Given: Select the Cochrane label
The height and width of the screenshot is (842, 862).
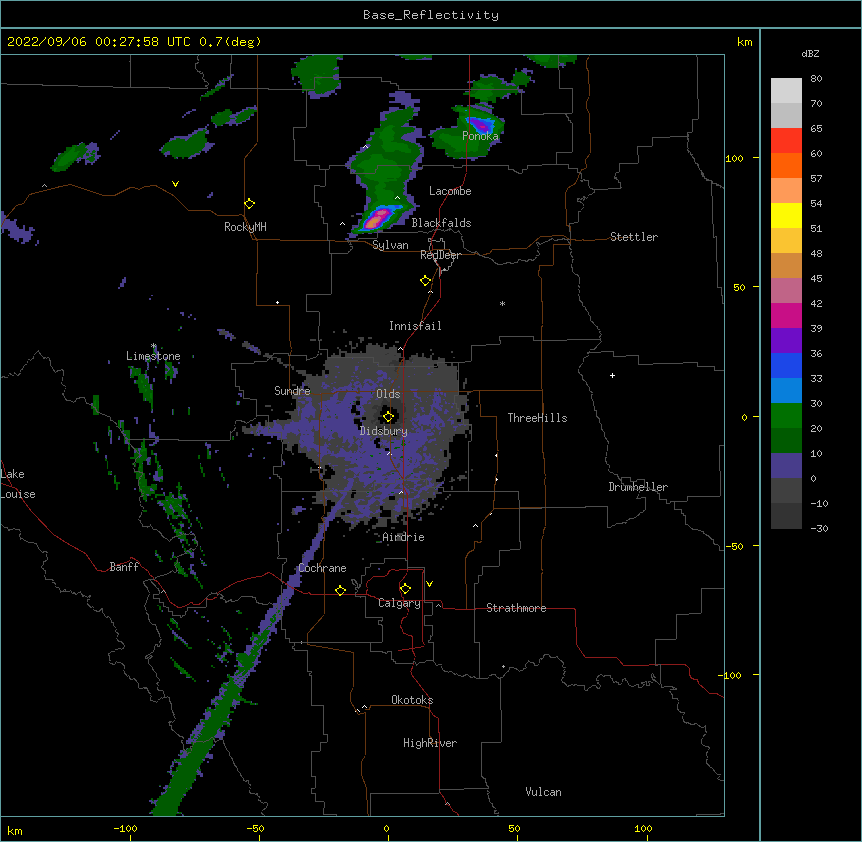Looking at the screenshot, I should click(322, 568).
